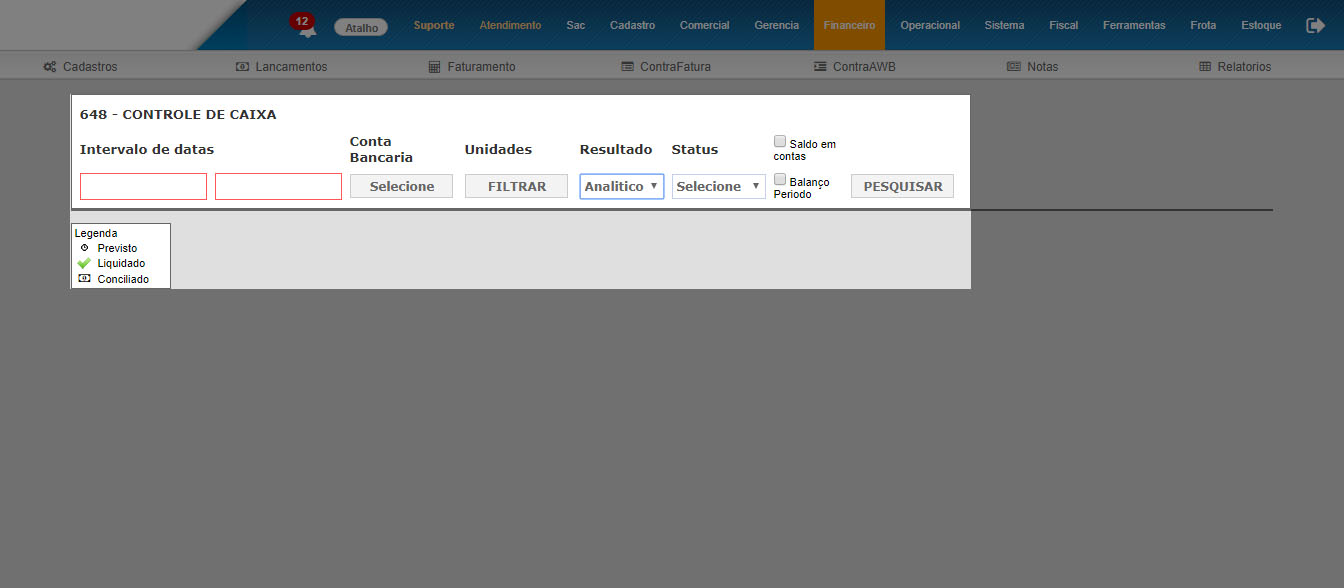The image size is (1344, 588).
Task: Enable the Saldo em contas checkbox
Action: point(780,142)
